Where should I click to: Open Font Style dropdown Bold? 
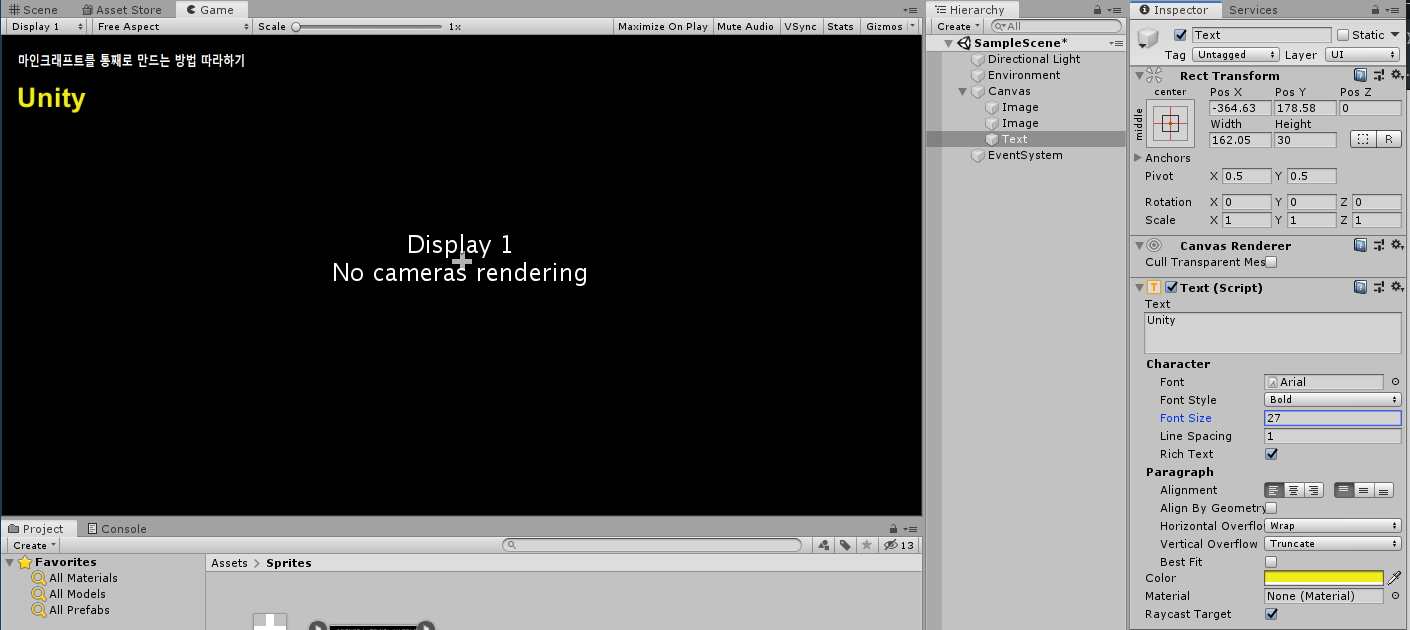pos(1333,400)
